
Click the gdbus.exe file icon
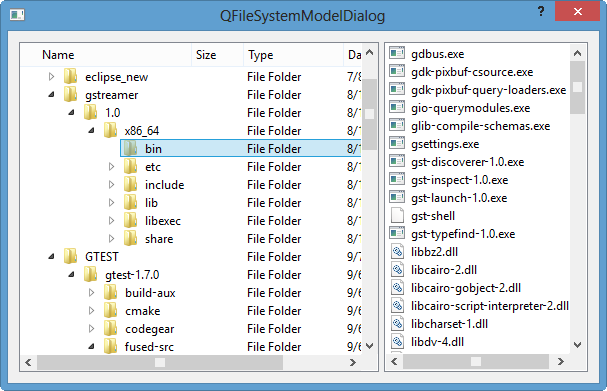397,53
